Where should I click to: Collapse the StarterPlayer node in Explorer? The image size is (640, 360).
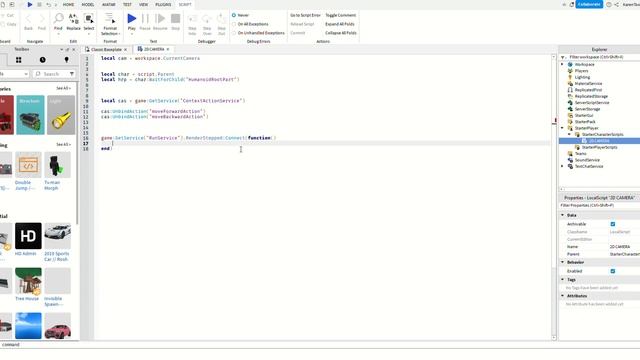(x=562, y=128)
